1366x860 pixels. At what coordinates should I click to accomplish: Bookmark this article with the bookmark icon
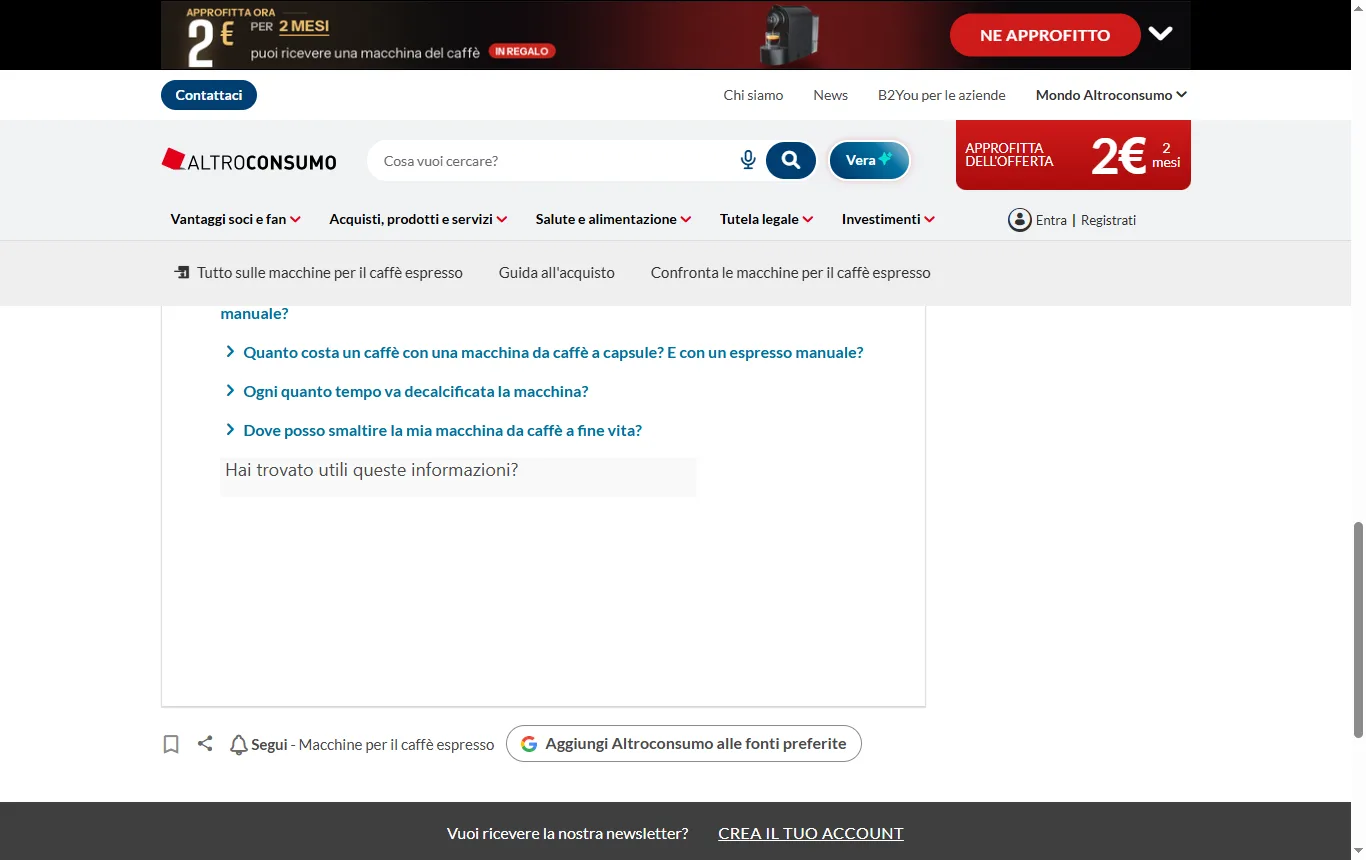171,744
